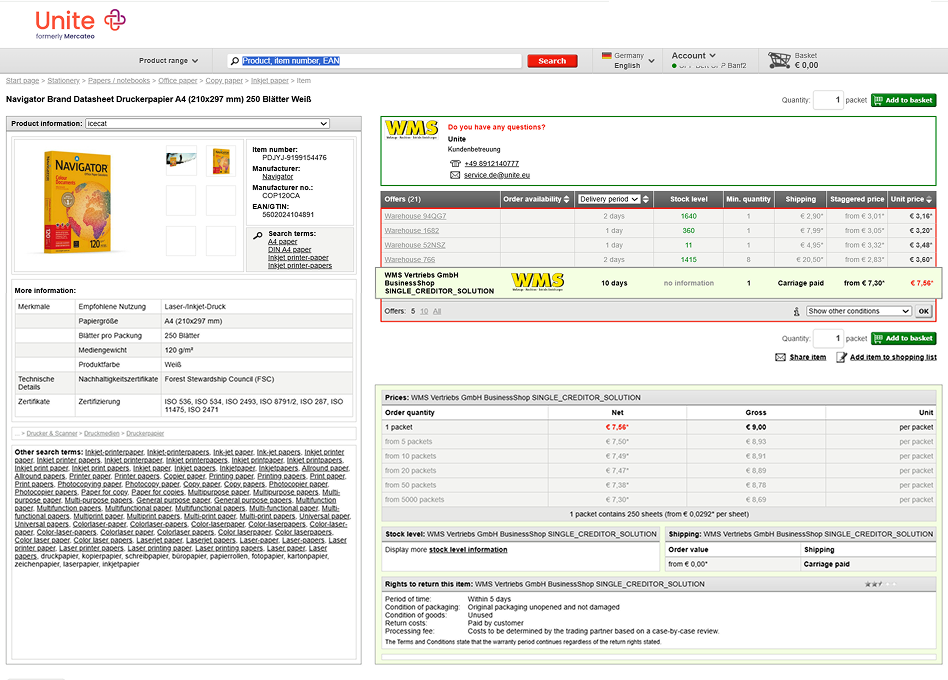This screenshot has height=680, width=948.
Task: Click the lower Add to basket button
Action: [903, 338]
